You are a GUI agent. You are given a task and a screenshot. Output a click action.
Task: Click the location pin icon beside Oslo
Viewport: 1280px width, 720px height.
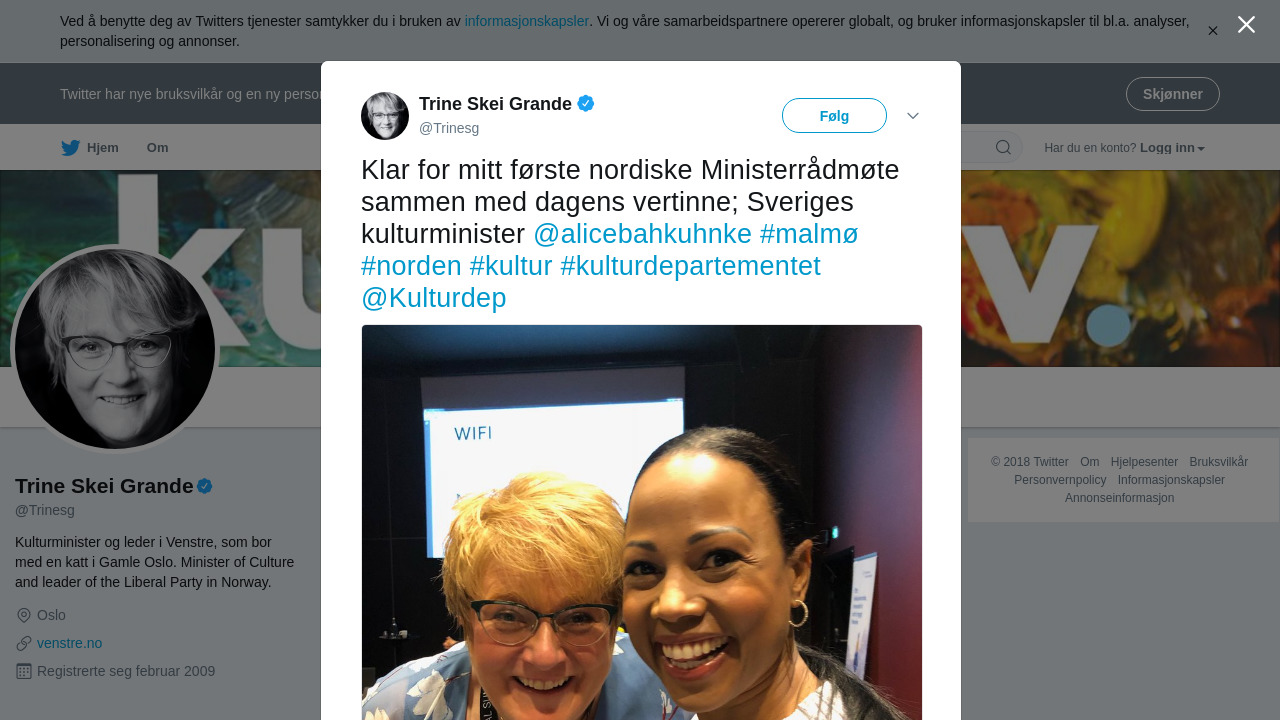24,615
